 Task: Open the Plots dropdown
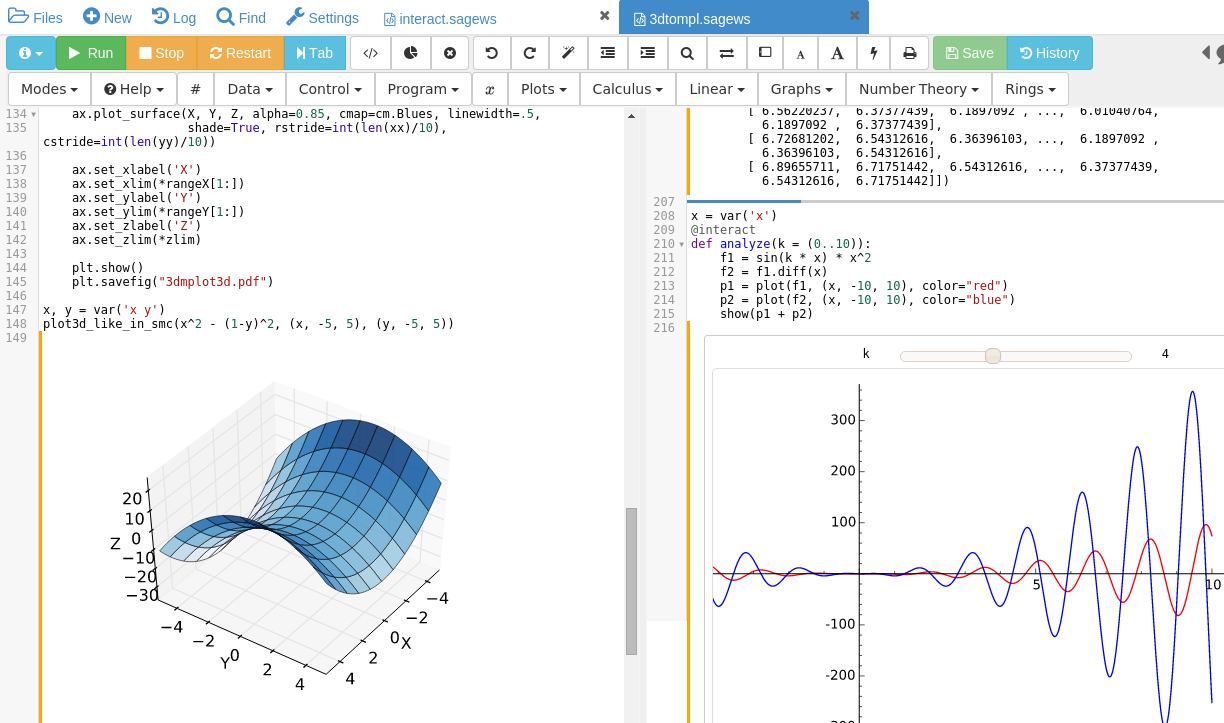pyautogui.click(x=544, y=89)
